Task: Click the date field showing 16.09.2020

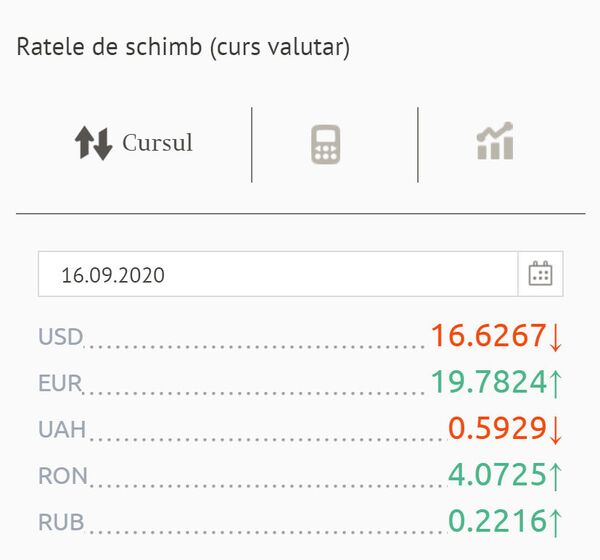Action: pyautogui.click(x=278, y=274)
